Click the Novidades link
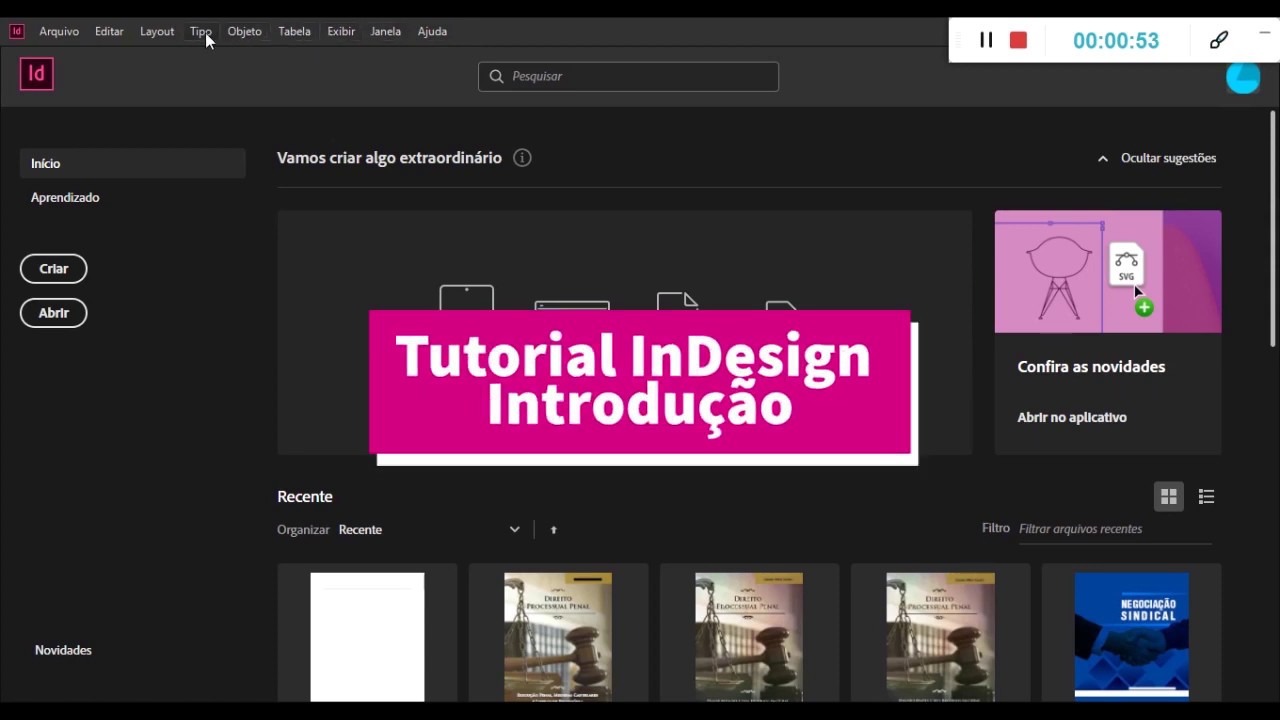1280x720 pixels. point(63,650)
